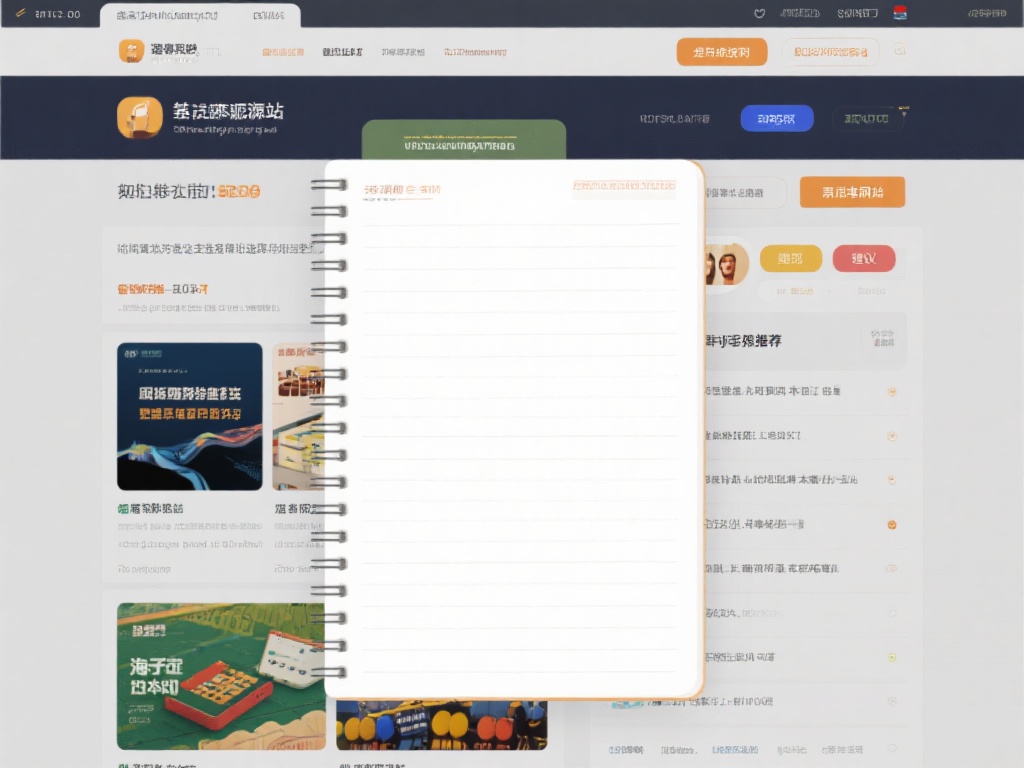The width and height of the screenshot is (1024, 768).
Task: Switch to the active browser tab at top
Action: (200, 15)
